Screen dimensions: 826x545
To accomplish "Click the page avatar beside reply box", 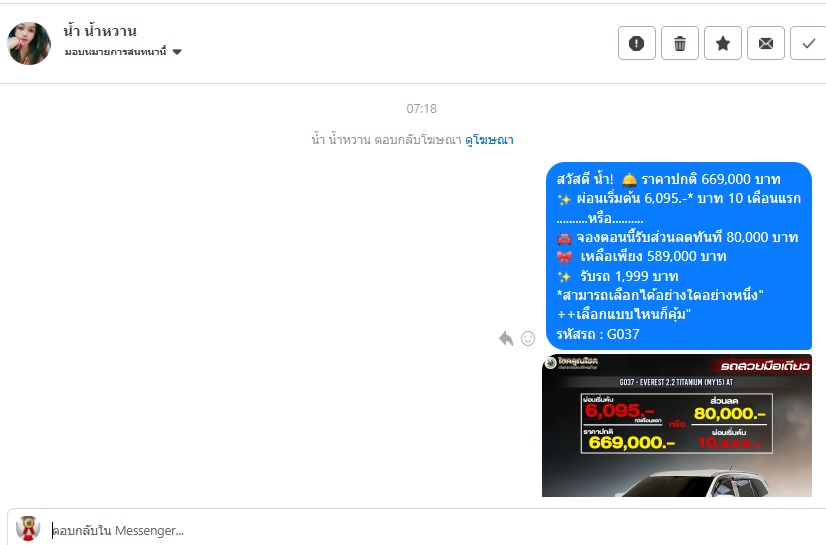I will (28, 528).
